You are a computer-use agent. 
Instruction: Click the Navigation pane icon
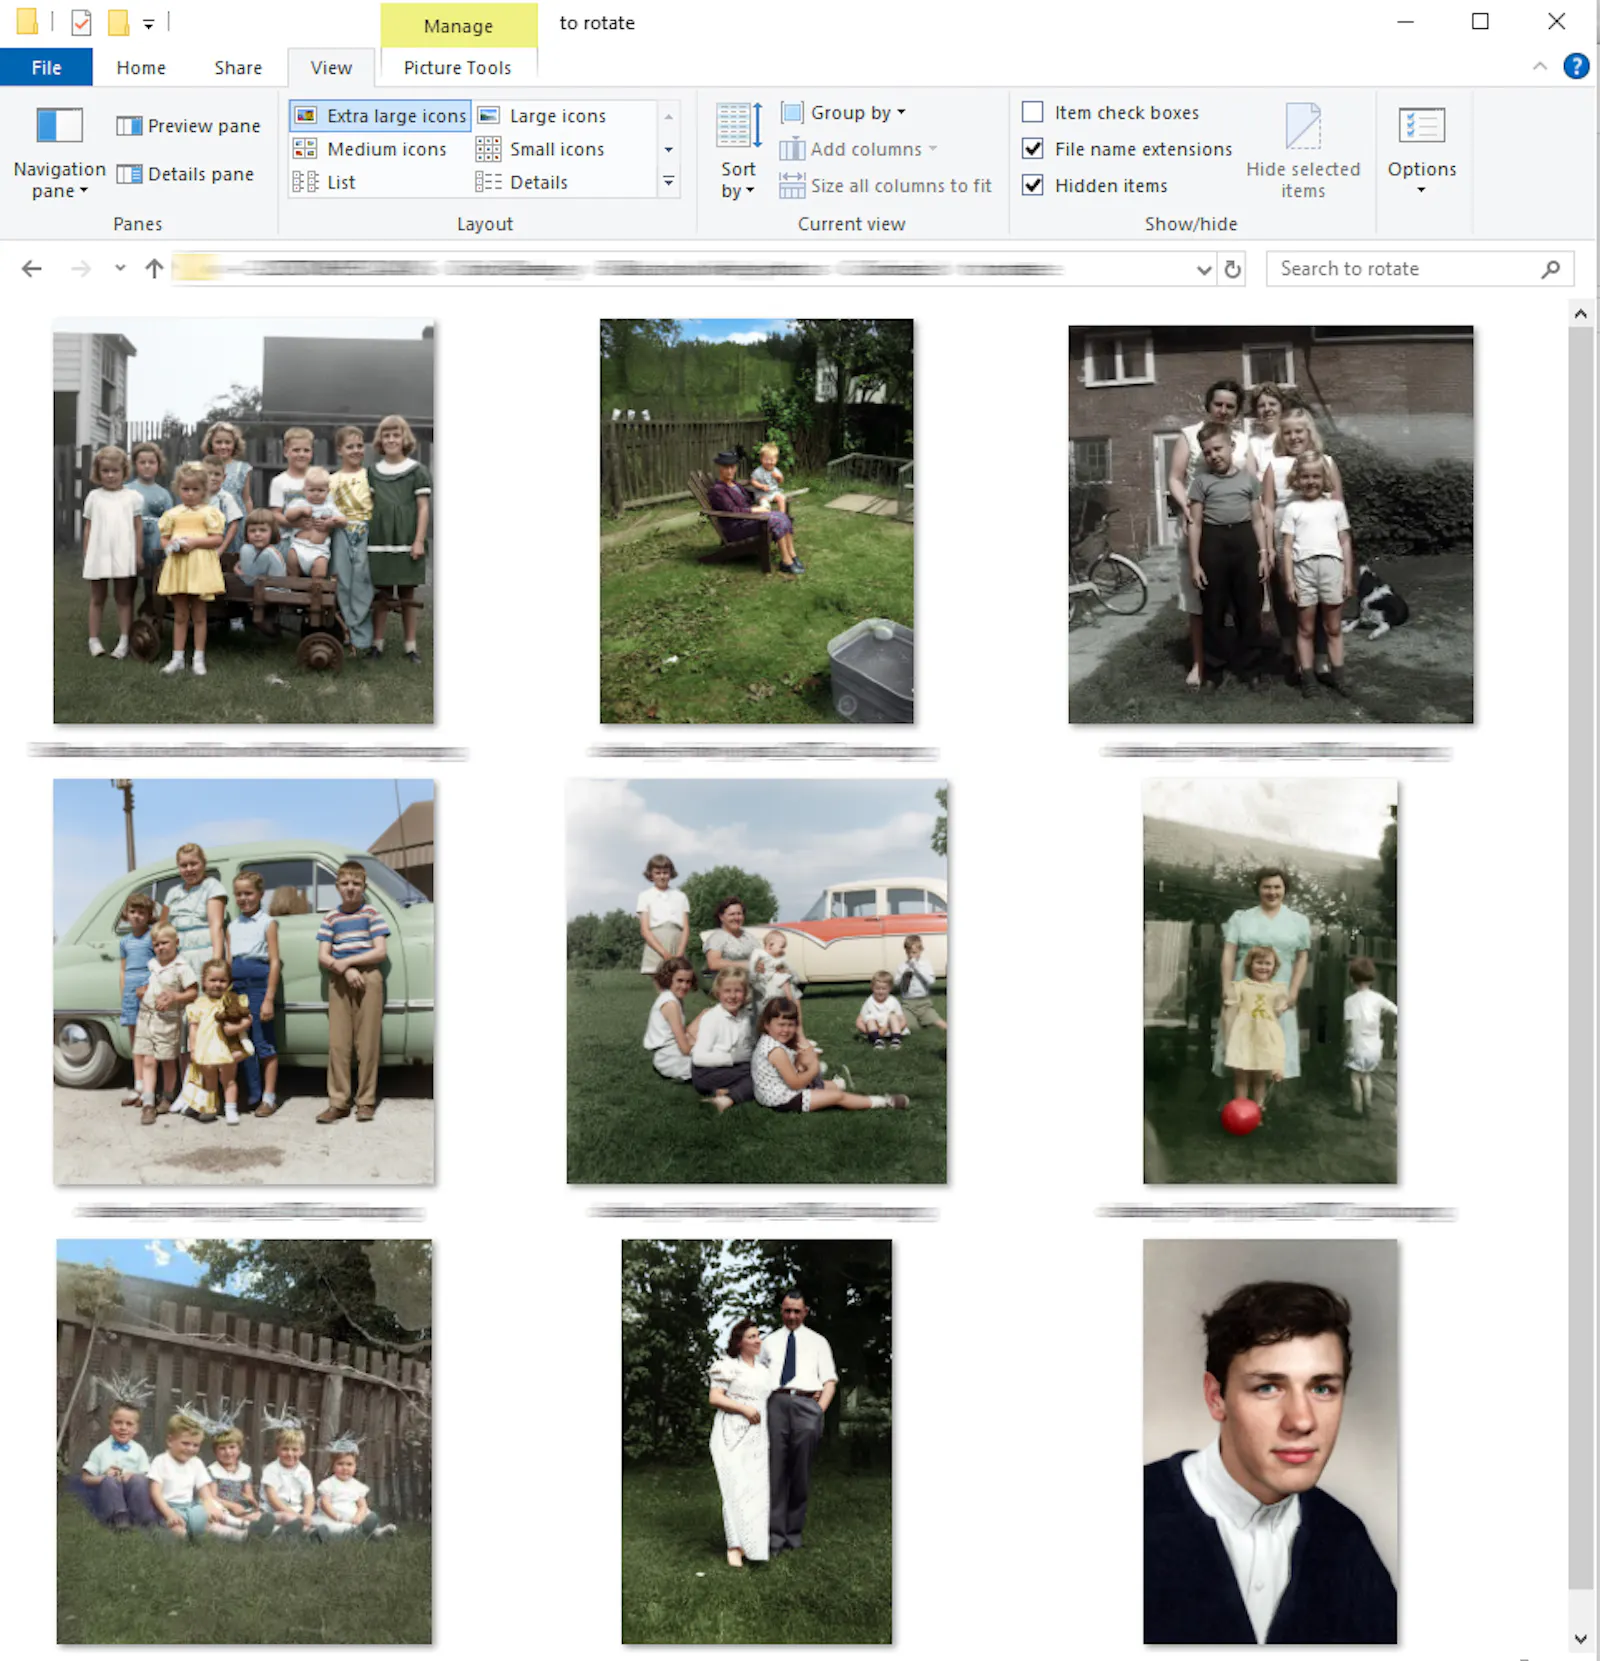(x=59, y=126)
